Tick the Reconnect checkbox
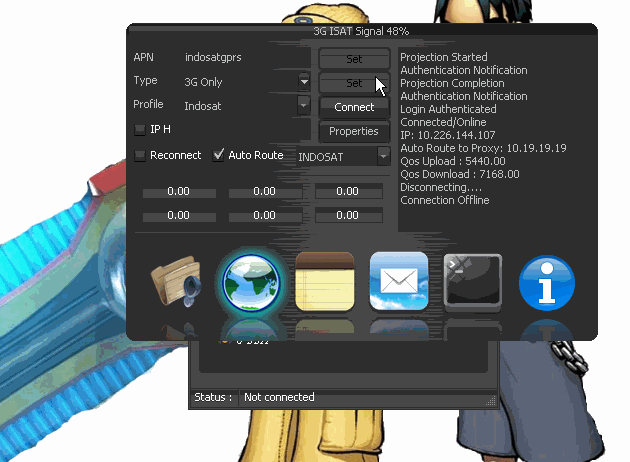The width and height of the screenshot is (630, 462). point(139,155)
